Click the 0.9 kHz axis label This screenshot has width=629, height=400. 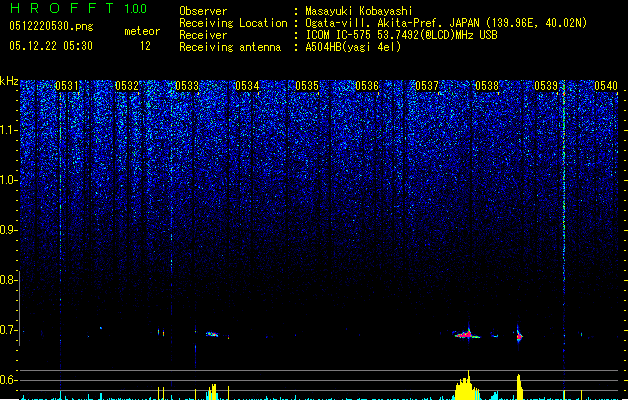pyautogui.click(x=9, y=230)
